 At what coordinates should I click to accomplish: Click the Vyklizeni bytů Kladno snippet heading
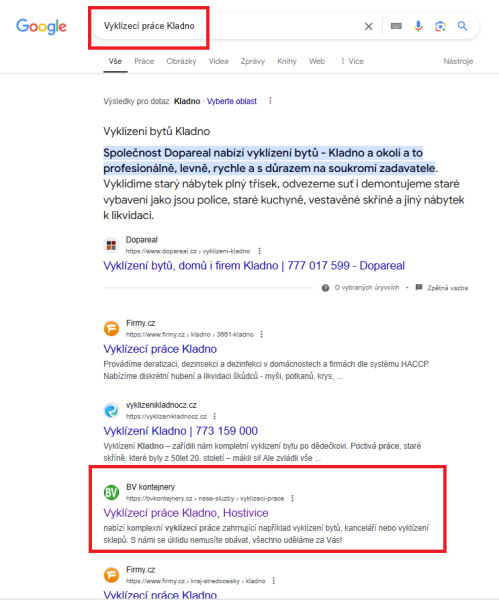[157, 131]
